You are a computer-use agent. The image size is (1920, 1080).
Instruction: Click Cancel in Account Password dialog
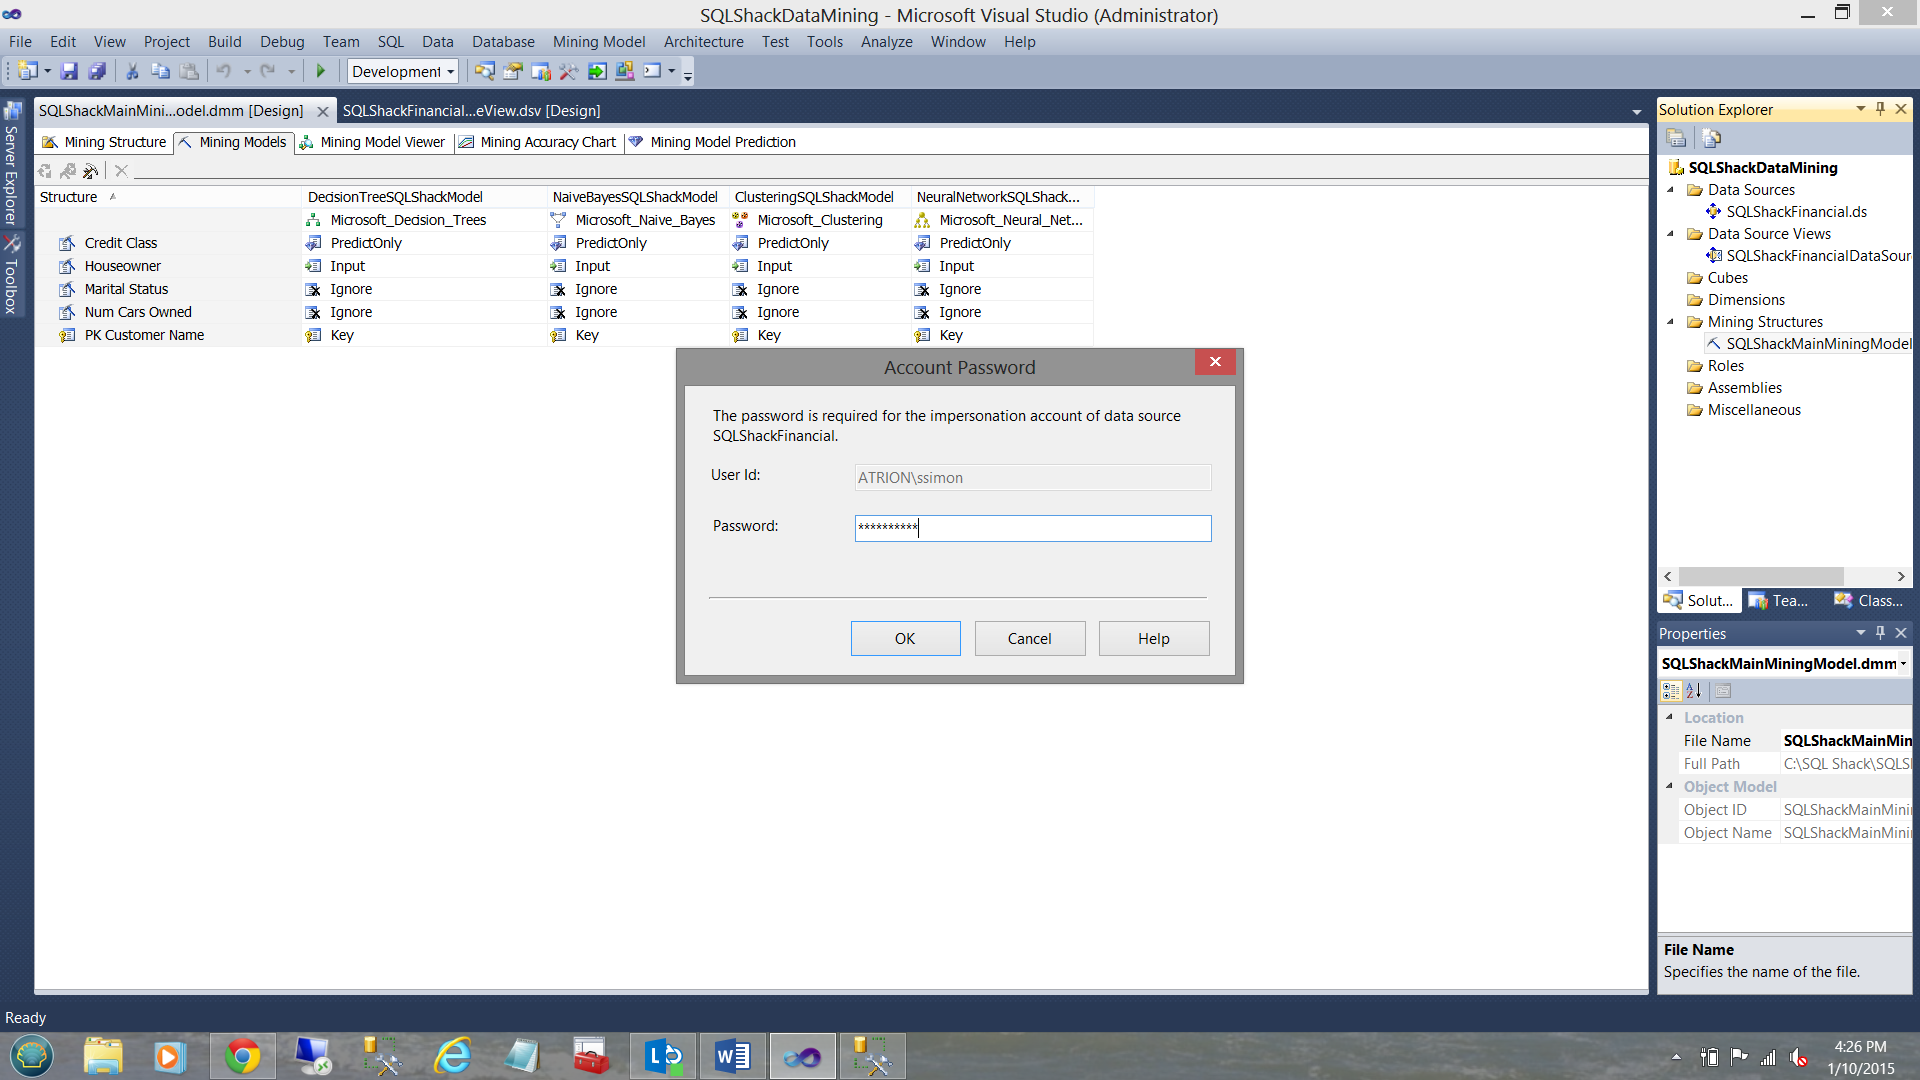tap(1029, 639)
